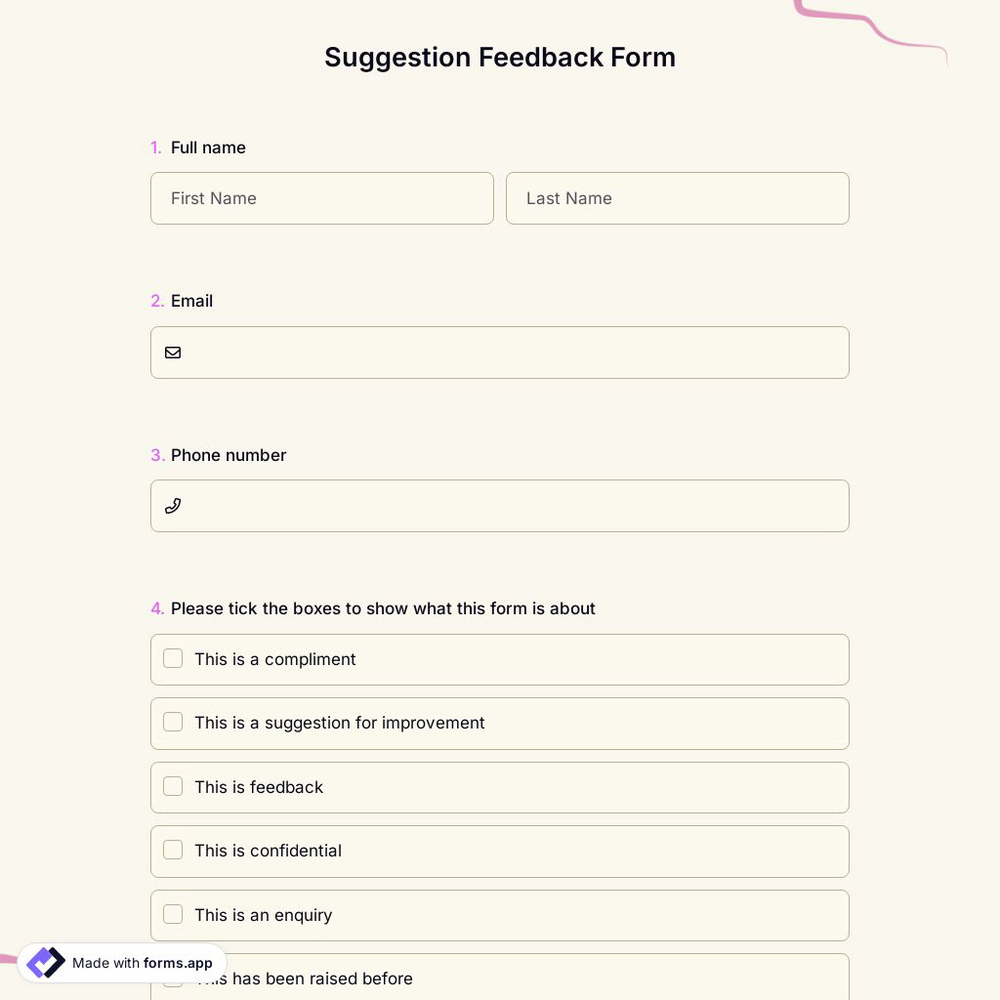Tick "This is a suggestion for improvement"
Image resolution: width=1000 pixels, height=1000 pixels.
(172, 722)
